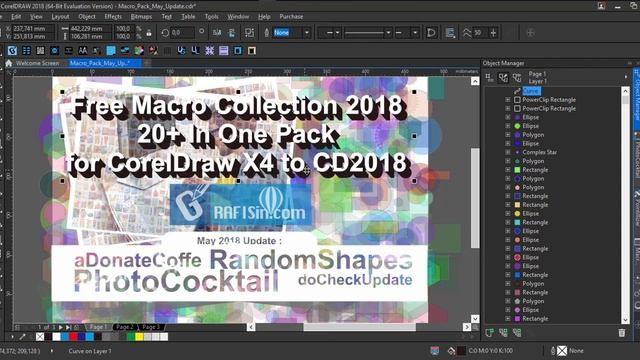Click the mirror vertically icon
This screenshot has width=640, height=360.
tap(231, 33)
